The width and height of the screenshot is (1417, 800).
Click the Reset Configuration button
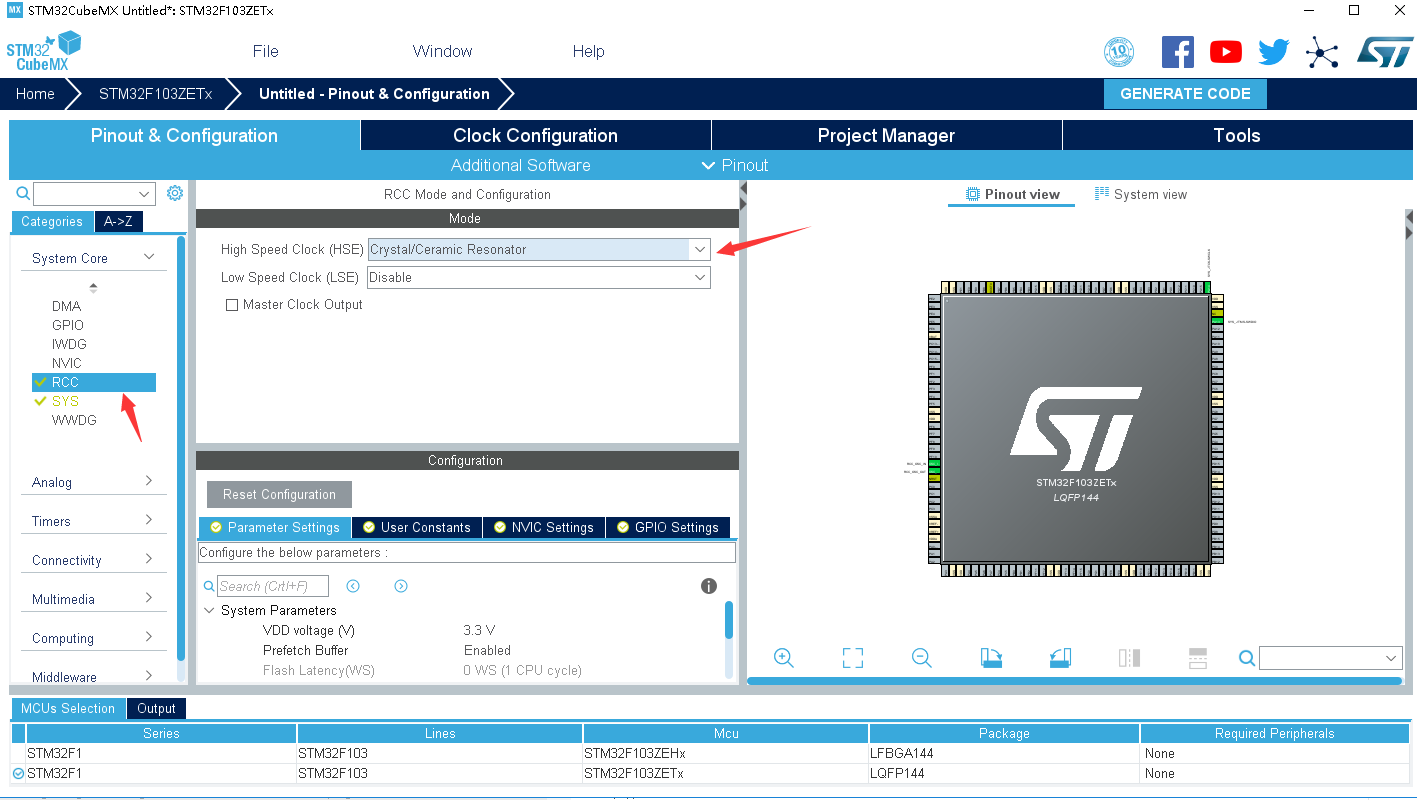tap(278, 494)
